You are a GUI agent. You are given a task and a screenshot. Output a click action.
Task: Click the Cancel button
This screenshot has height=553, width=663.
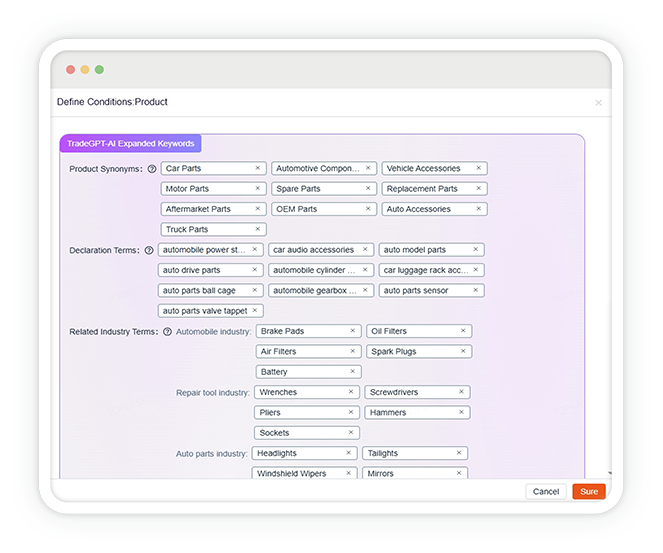tap(546, 491)
